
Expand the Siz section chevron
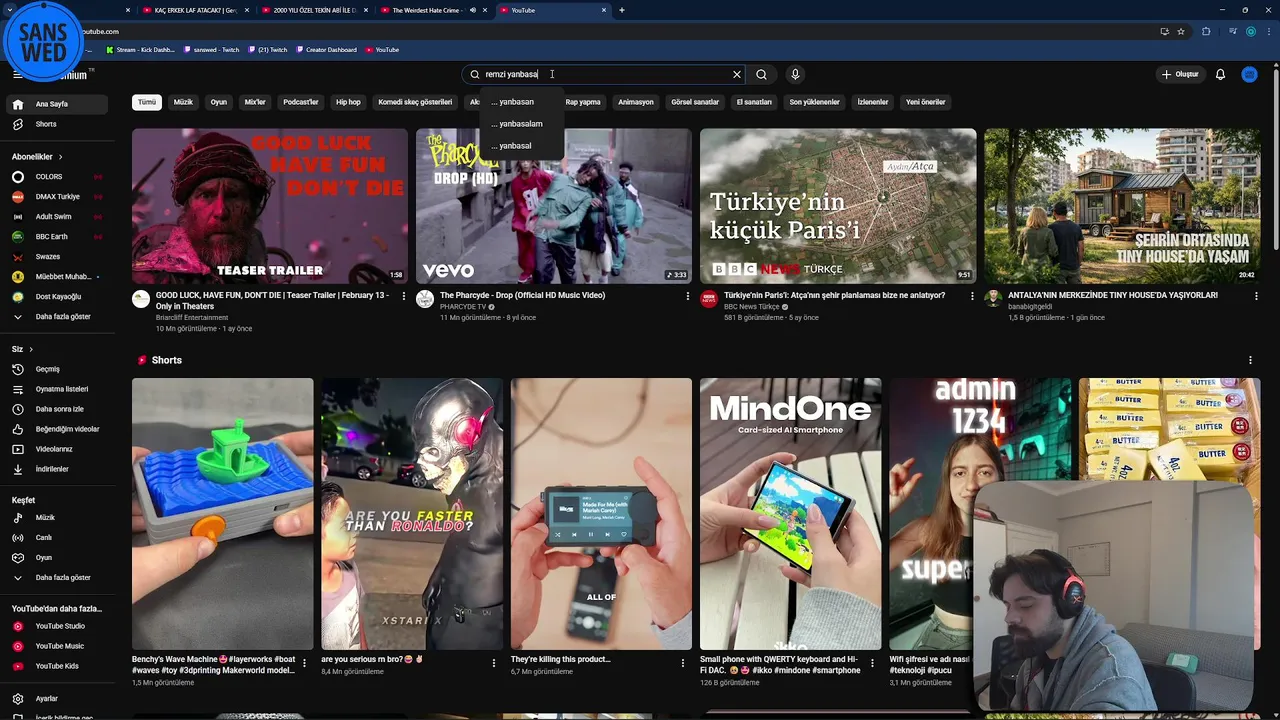[x=31, y=349]
